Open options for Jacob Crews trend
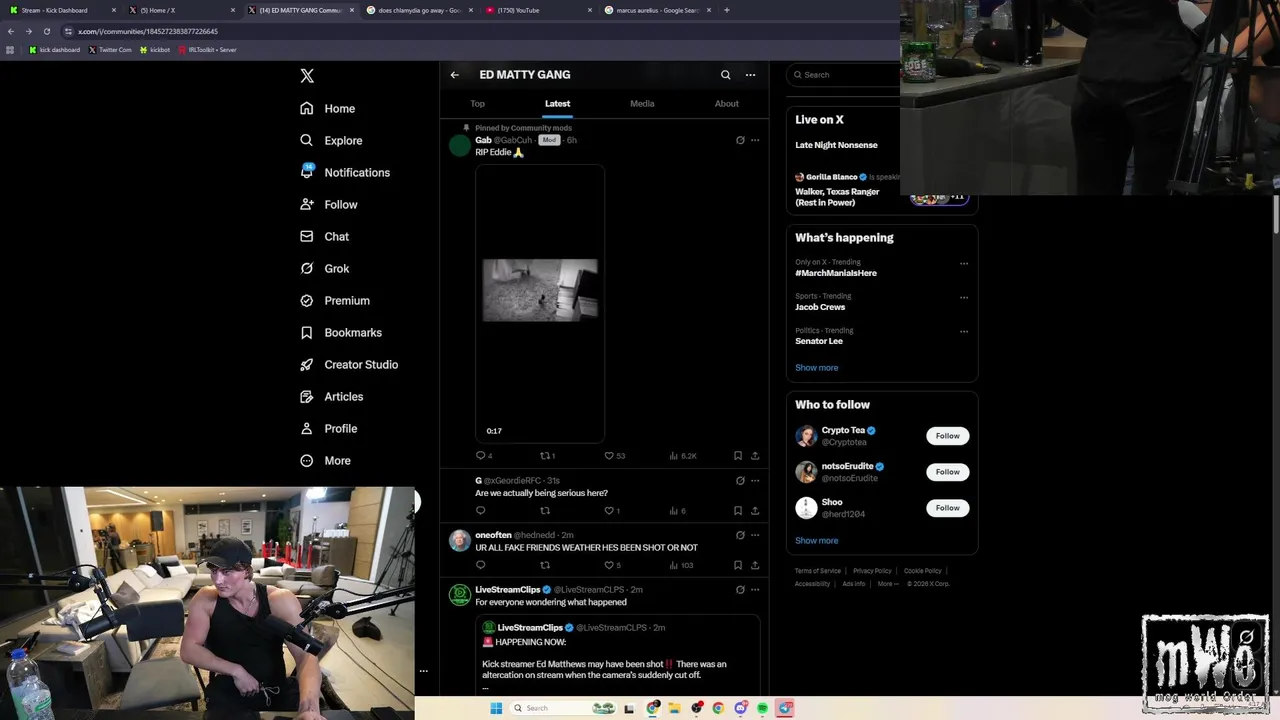This screenshot has height=720, width=1280. (x=964, y=298)
